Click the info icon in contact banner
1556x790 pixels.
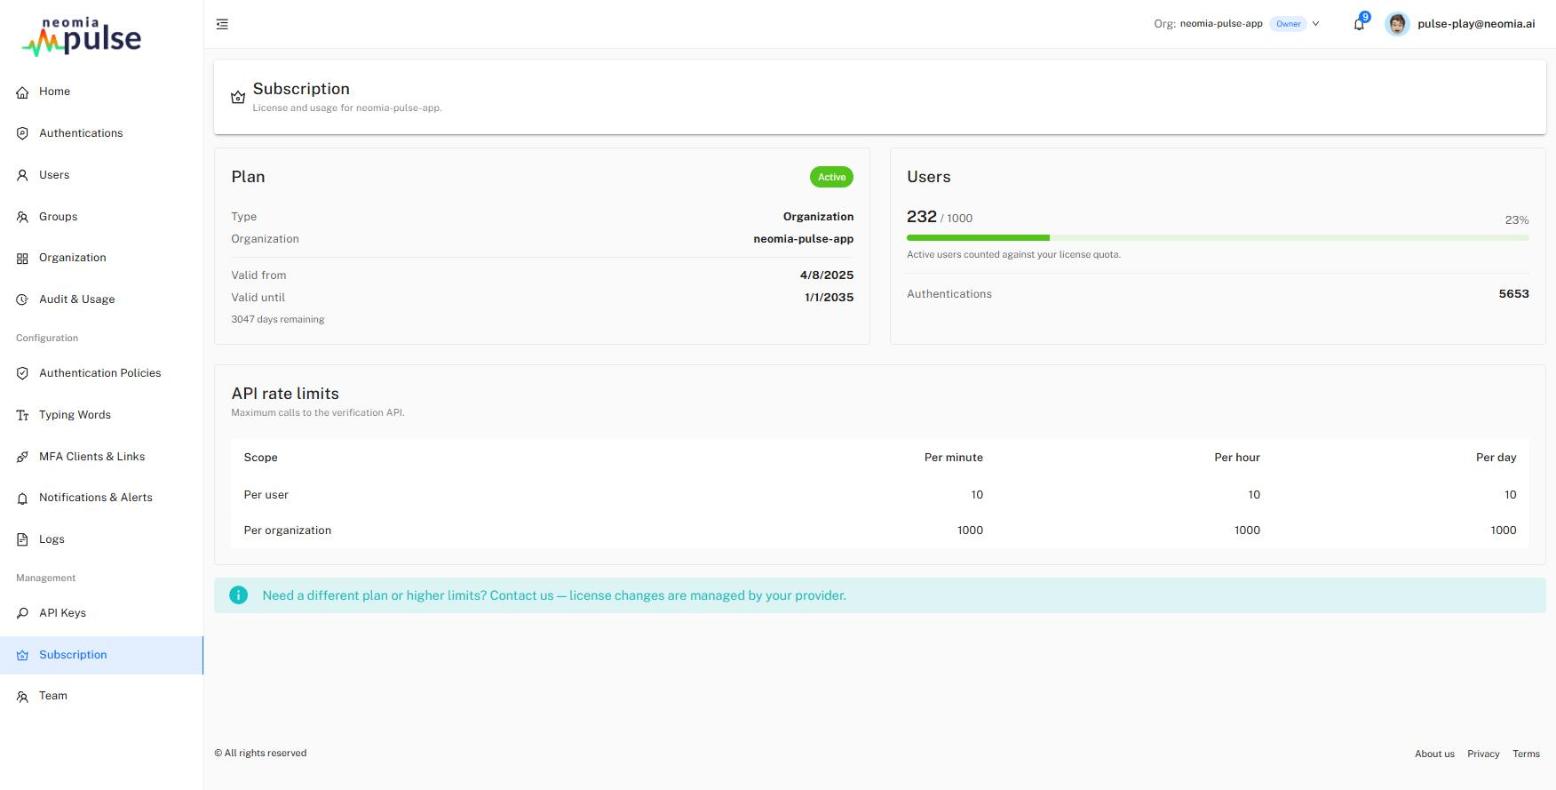point(239,595)
